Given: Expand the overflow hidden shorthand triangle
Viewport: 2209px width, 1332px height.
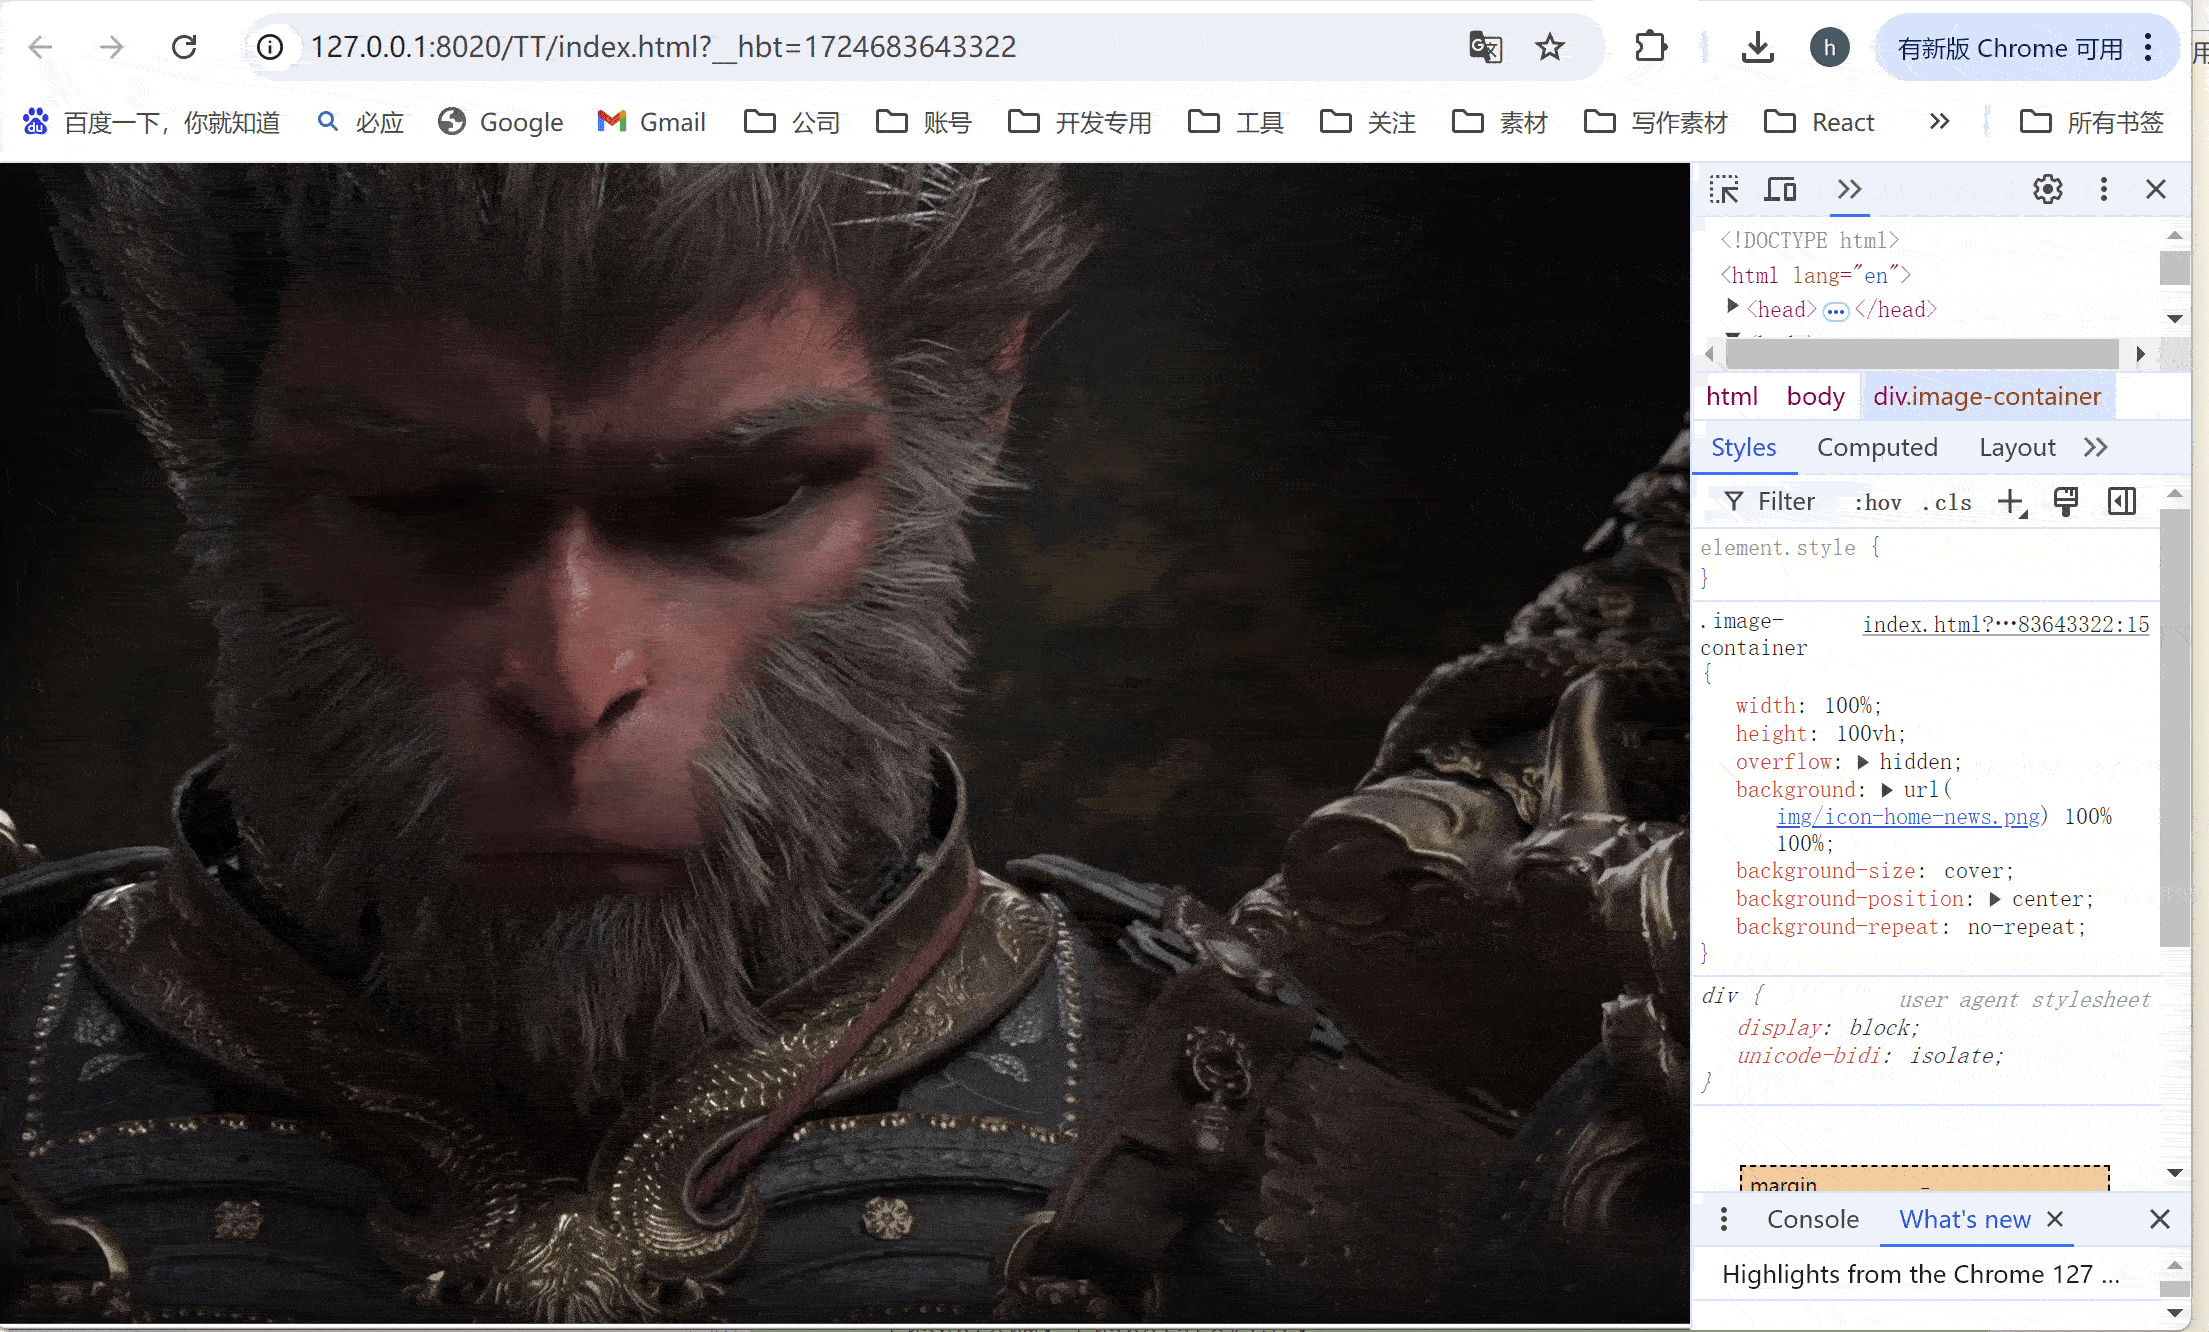Looking at the screenshot, I should pyautogui.click(x=1862, y=762).
